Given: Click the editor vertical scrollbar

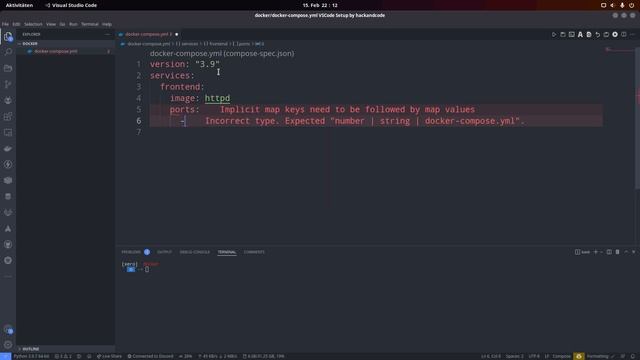Looking at the screenshot, I should [638, 118].
